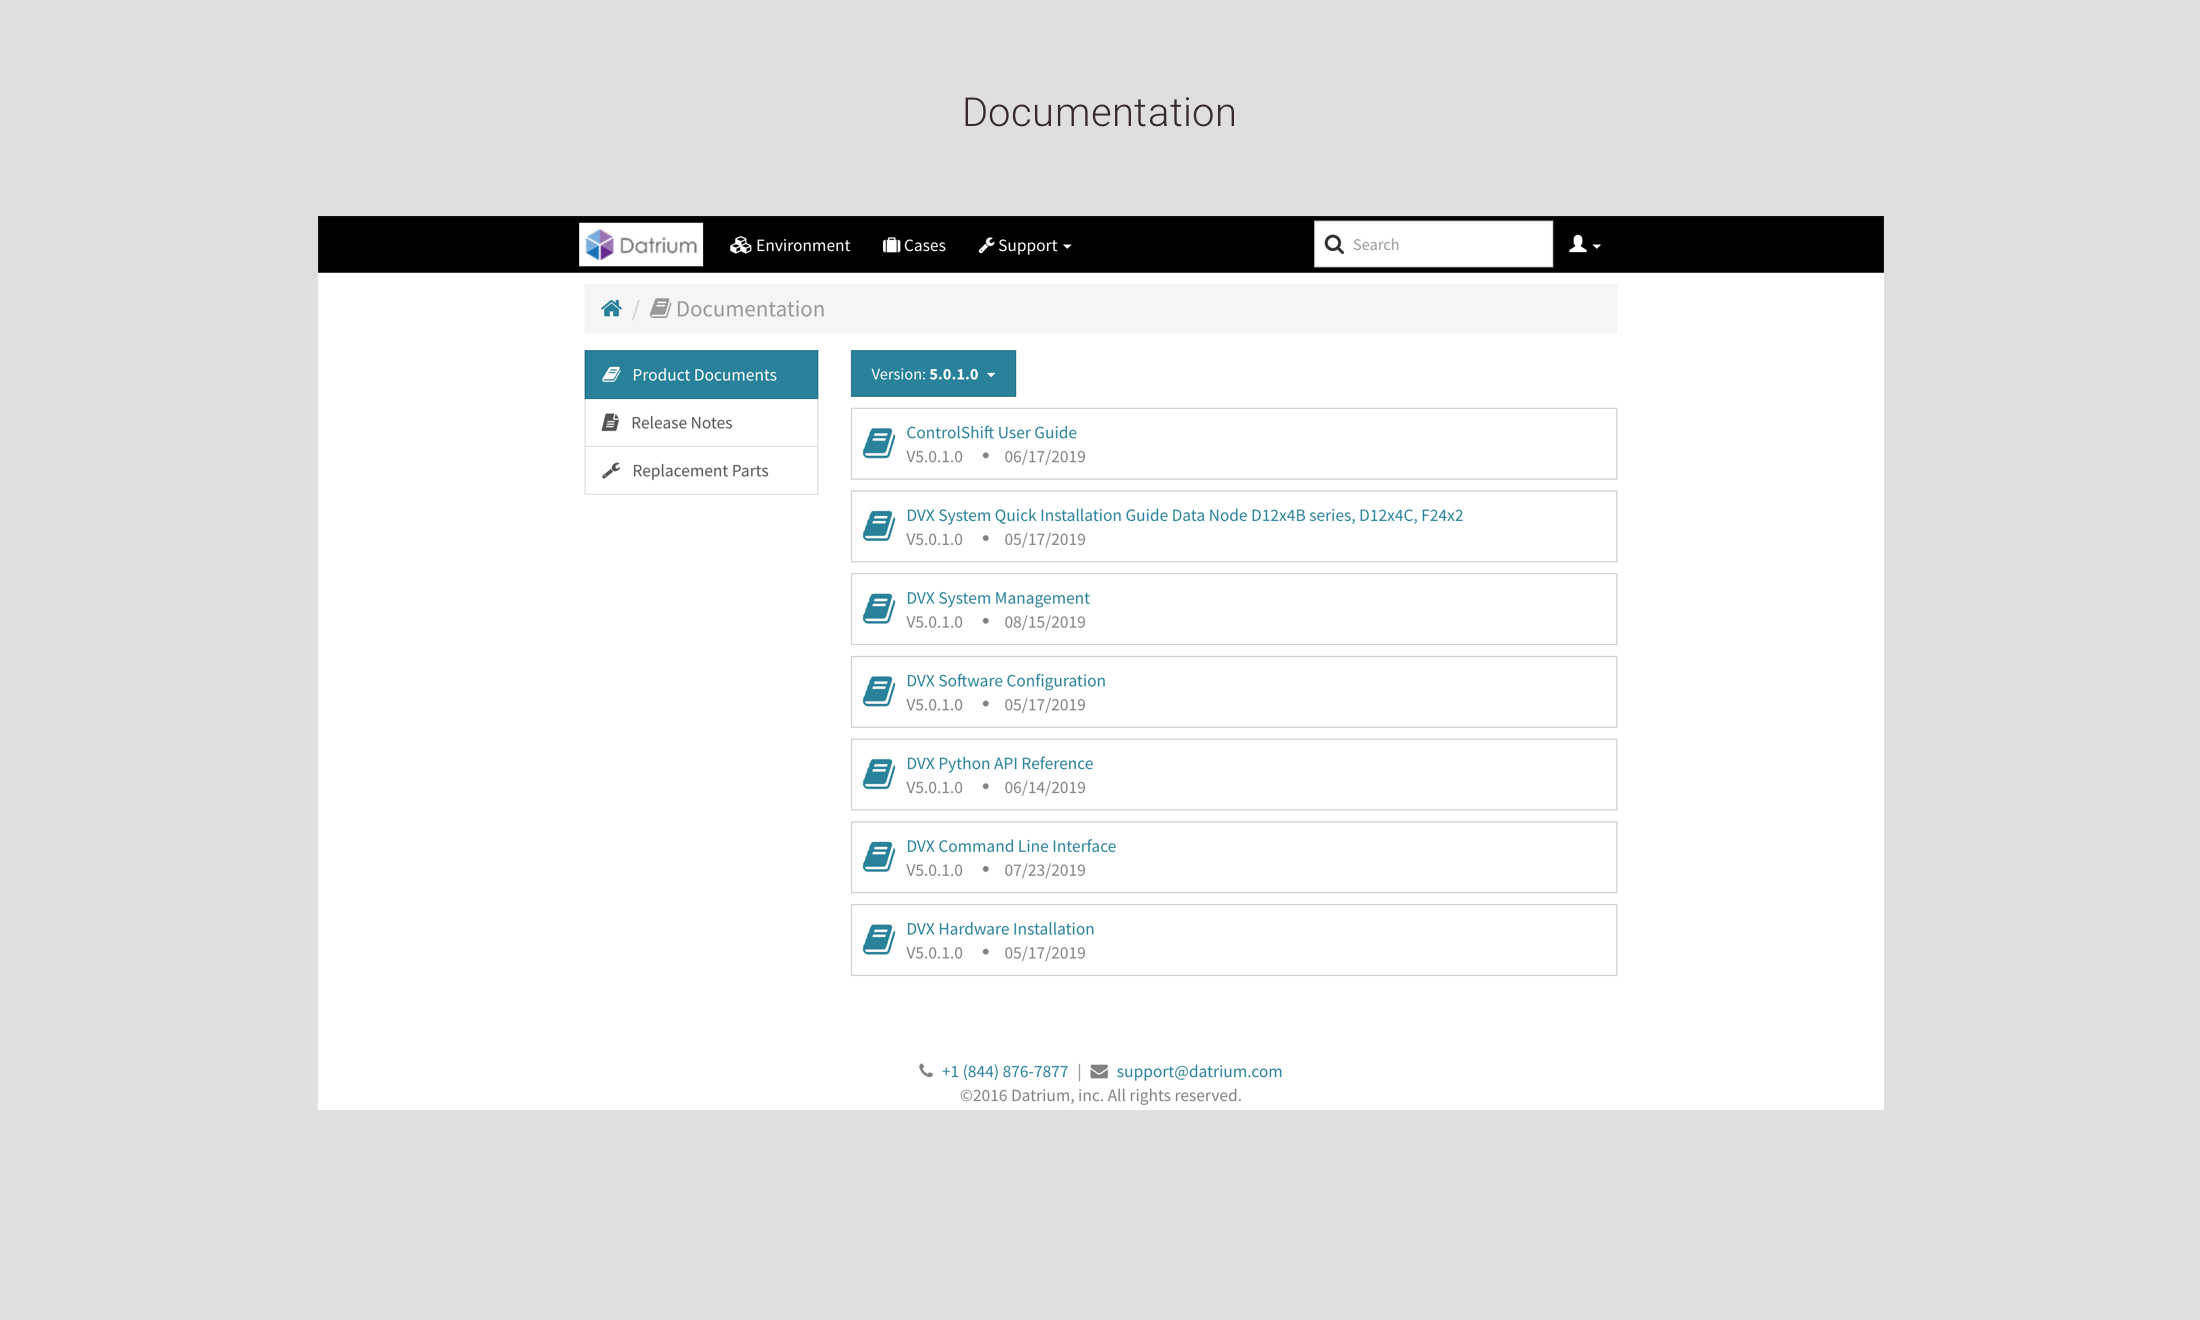Open the Environment menu item

tap(790, 245)
